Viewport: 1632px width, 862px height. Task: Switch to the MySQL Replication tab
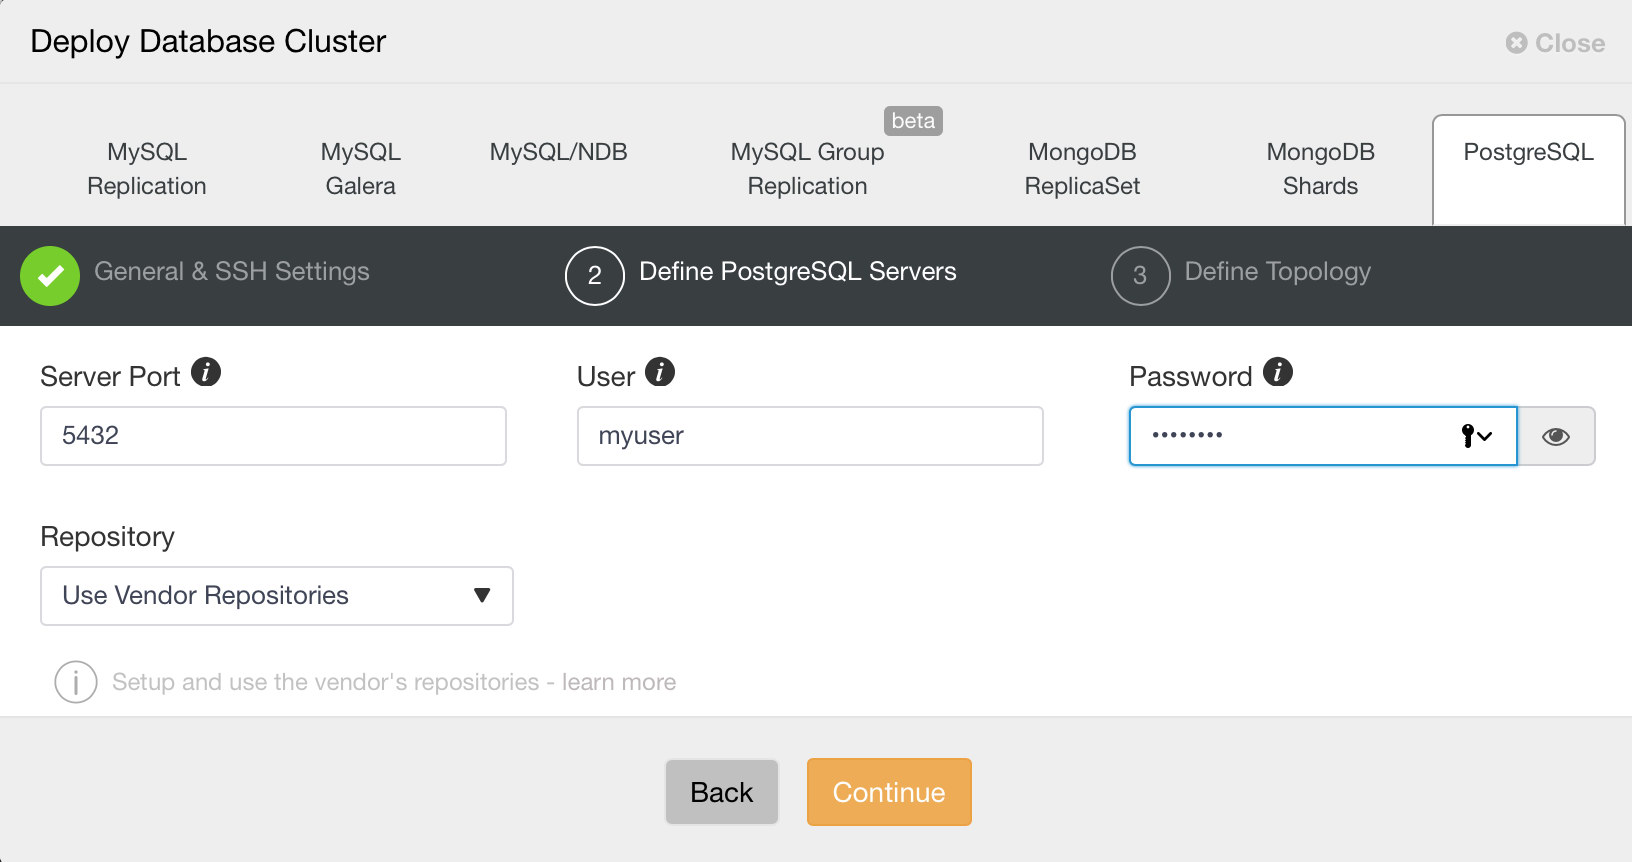click(147, 169)
